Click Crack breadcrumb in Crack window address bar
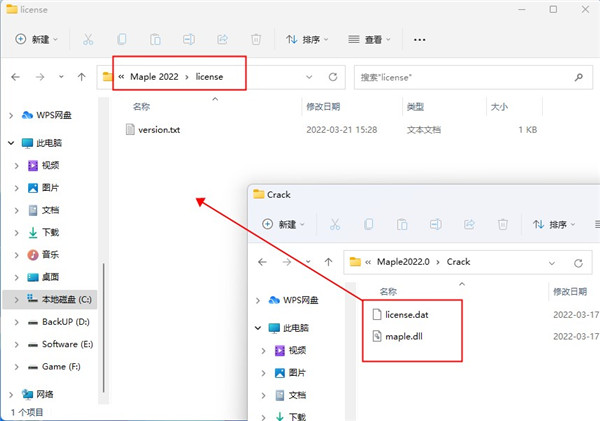This screenshot has width=600, height=421. (x=458, y=262)
